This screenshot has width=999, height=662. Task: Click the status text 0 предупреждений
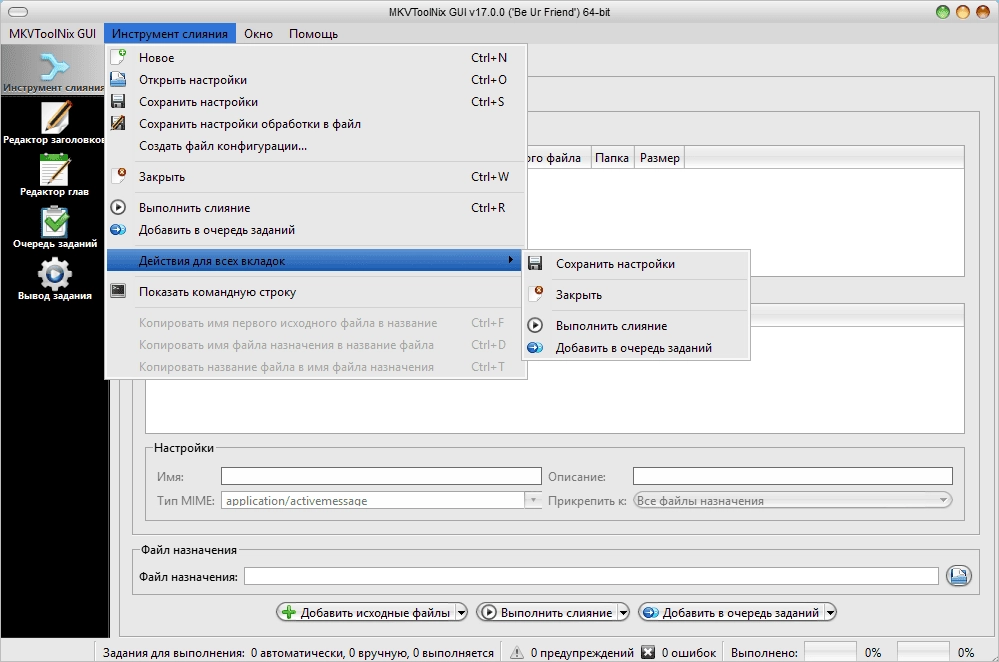tap(582, 652)
